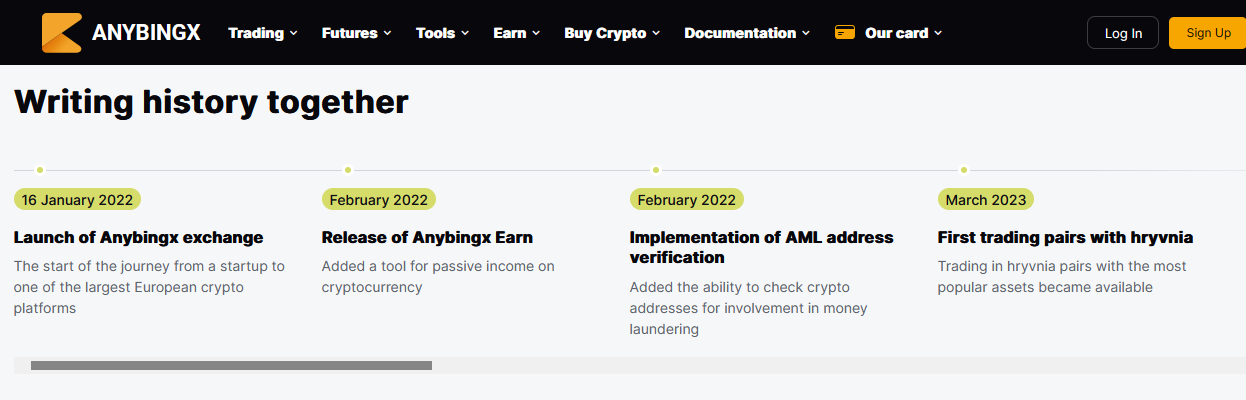Open the Documentation menu
The width and height of the screenshot is (1246, 400).
tap(747, 33)
